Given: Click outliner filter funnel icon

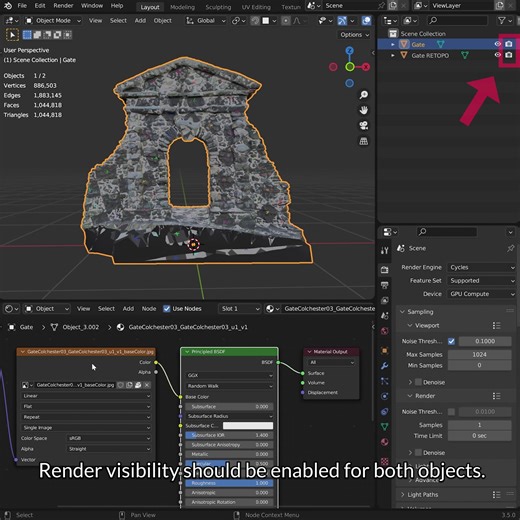Looking at the screenshot, I should (502, 21).
